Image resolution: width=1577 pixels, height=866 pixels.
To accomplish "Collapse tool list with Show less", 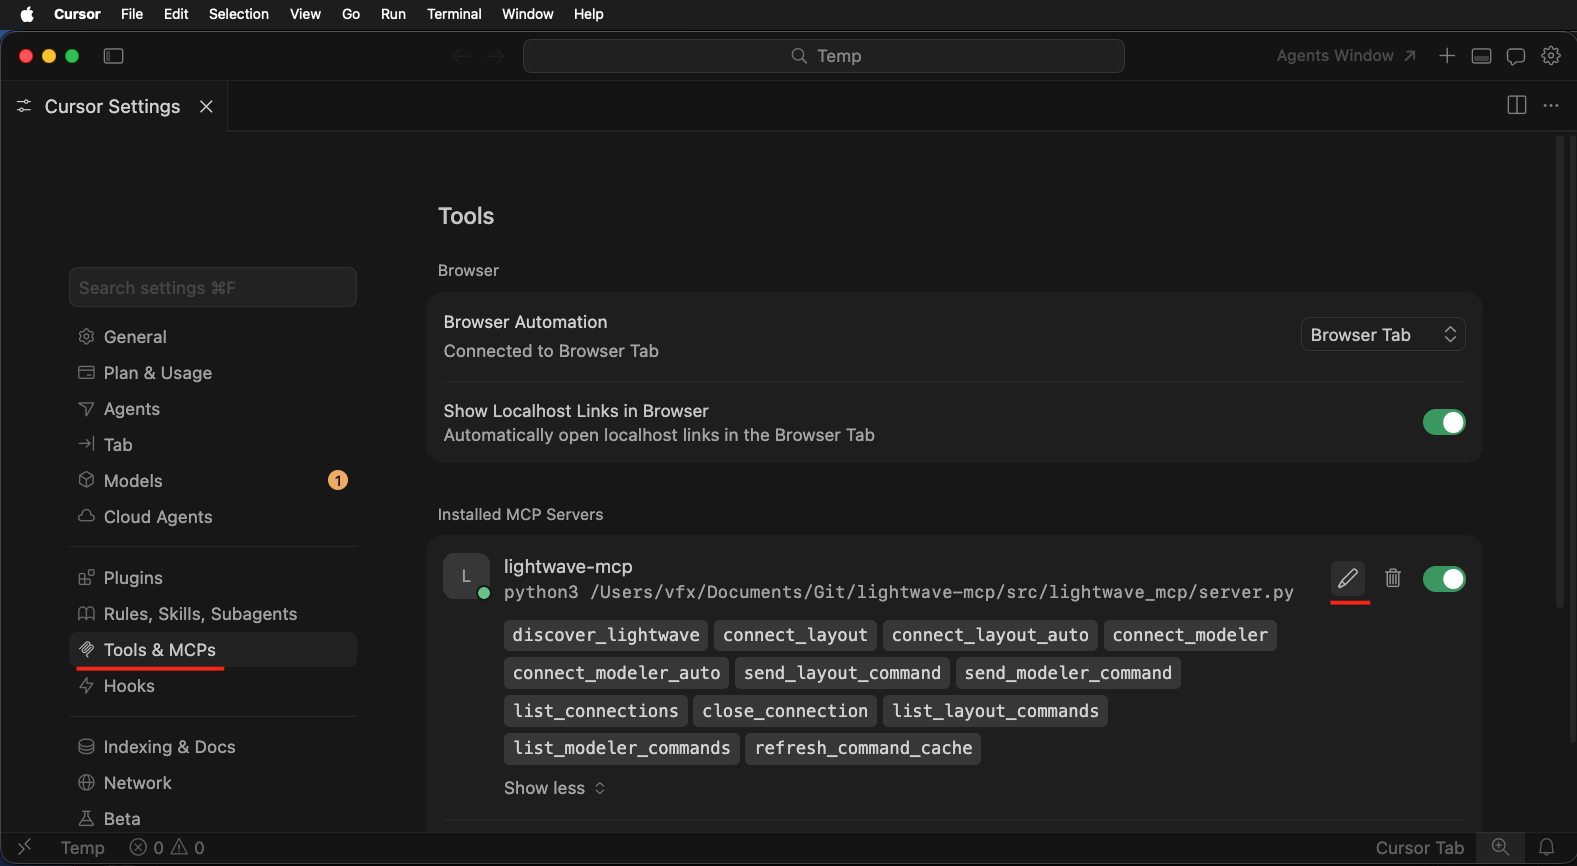I will pyautogui.click(x=555, y=788).
